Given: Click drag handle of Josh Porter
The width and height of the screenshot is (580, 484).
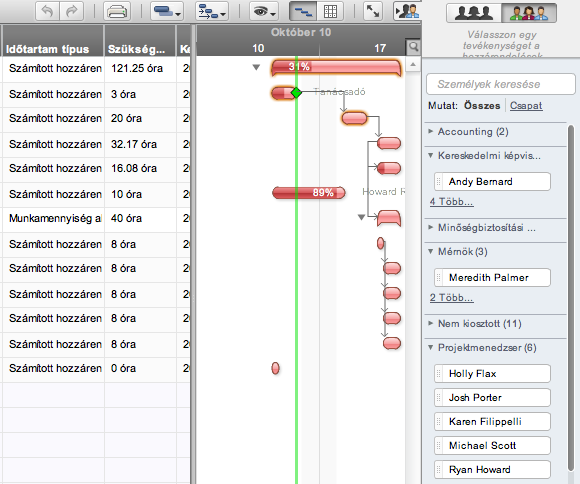Looking at the screenshot, I should tap(439, 397).
